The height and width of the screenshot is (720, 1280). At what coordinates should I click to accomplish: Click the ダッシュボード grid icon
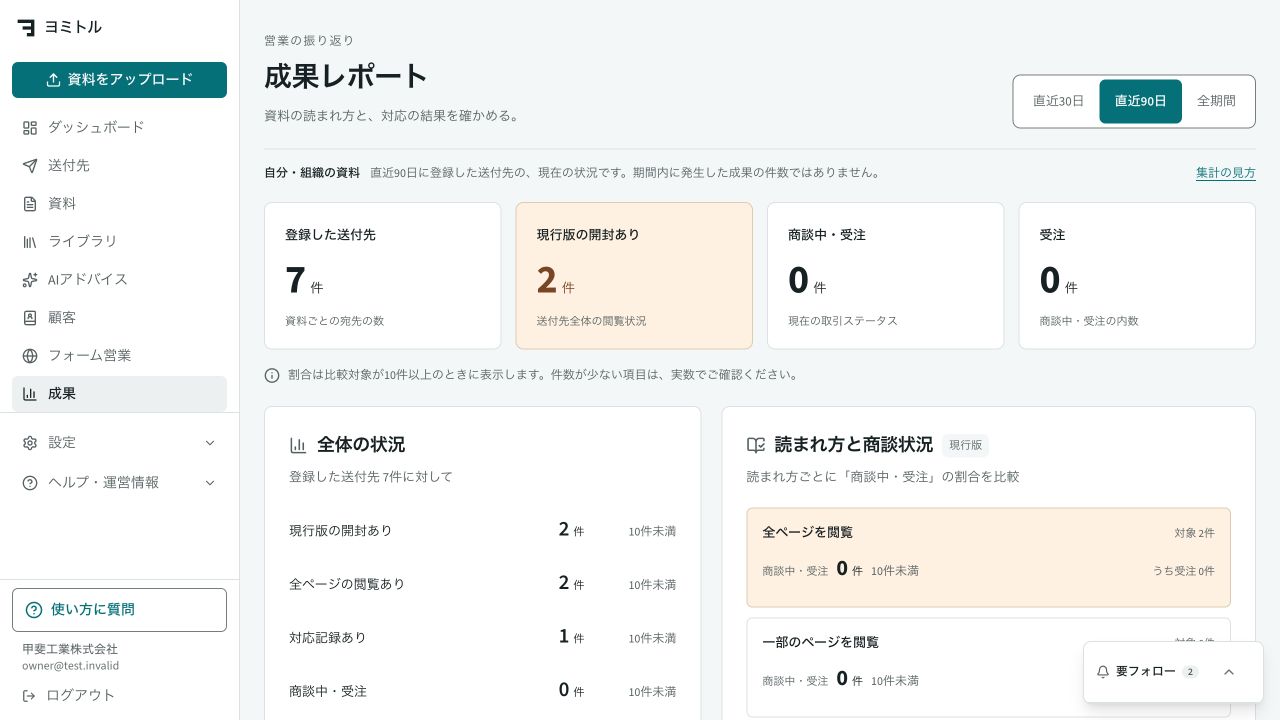click(30, 128)
